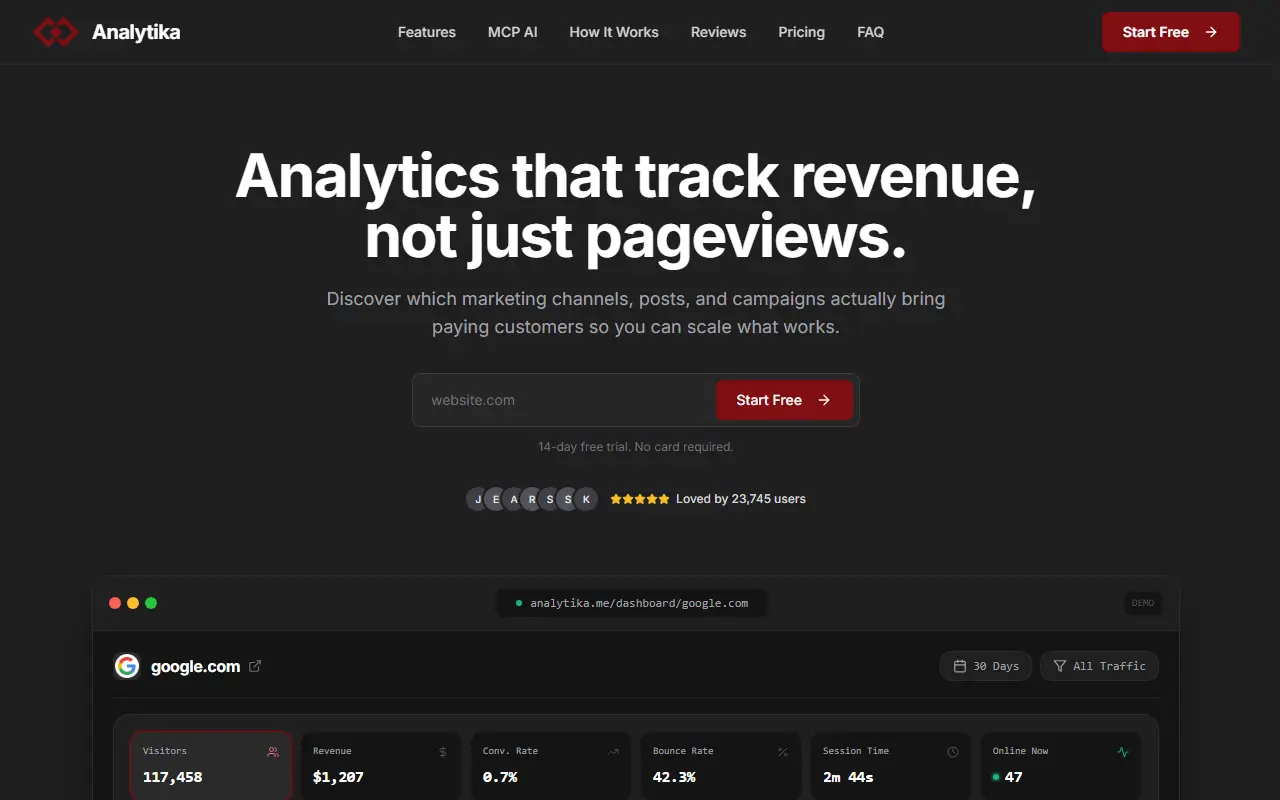This screenshot has height=800, width=1280.
Task: Click the analytika.me/dashboard/google.com address bar
Action: [632, 603]
